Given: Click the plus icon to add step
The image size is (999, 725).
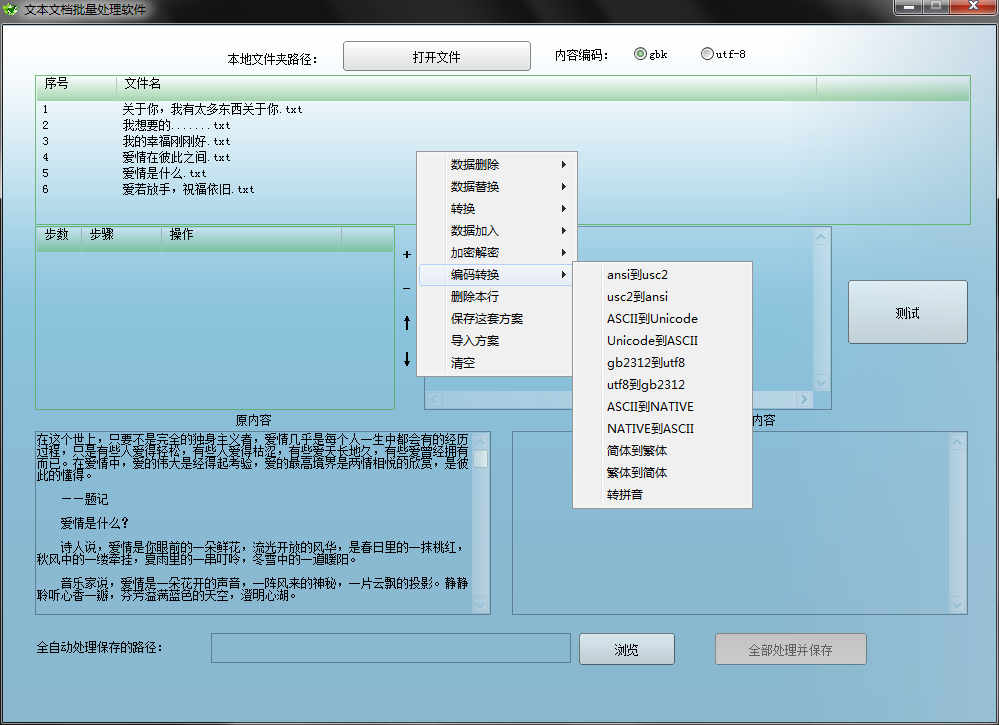Looking at the screenshot, I should pos(407,255).
